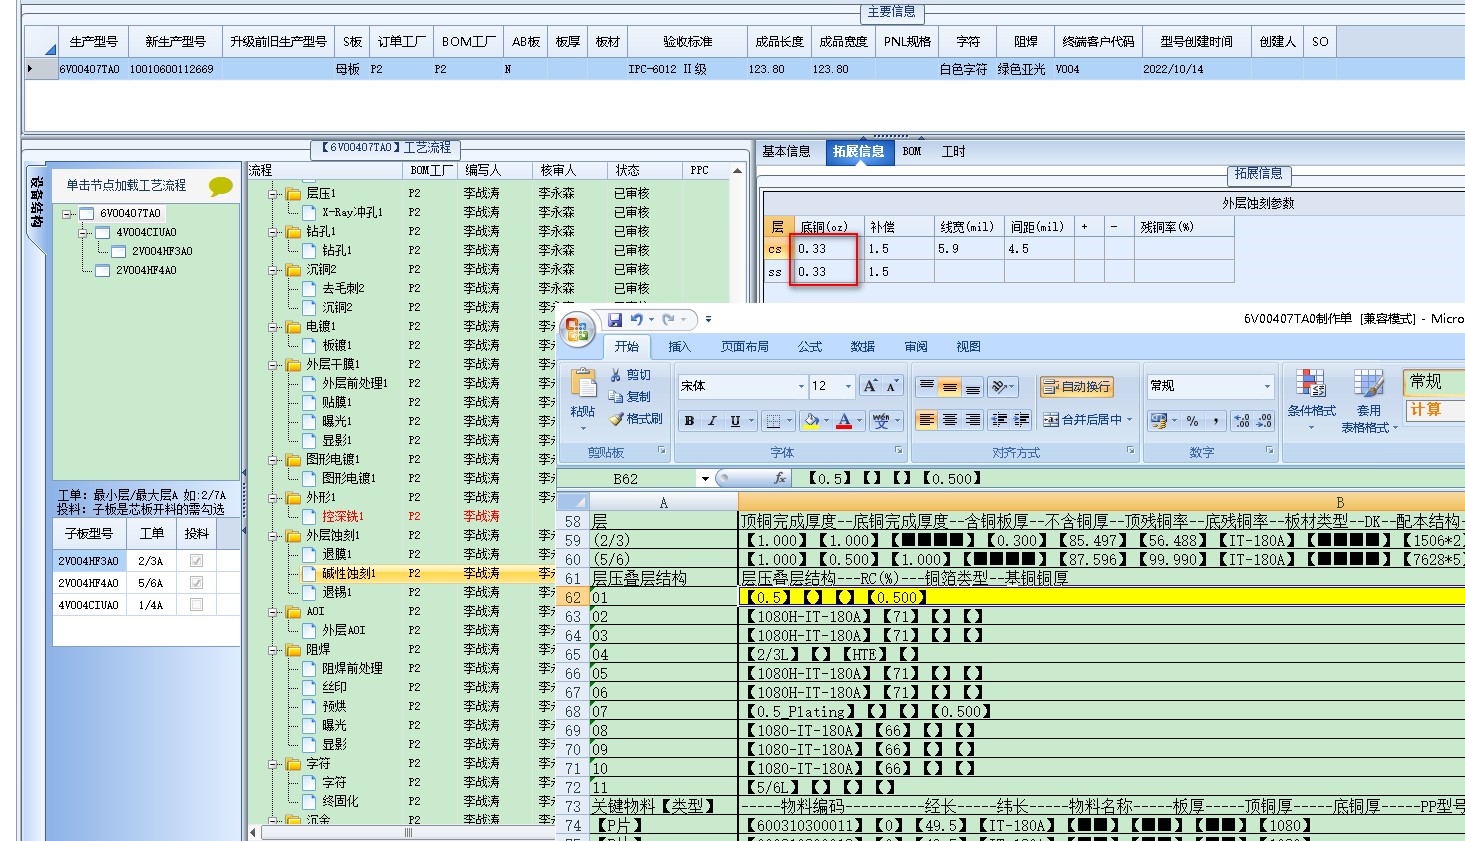Align cell text to the top
Screen dimensions: 1465x841
(927, 386)
